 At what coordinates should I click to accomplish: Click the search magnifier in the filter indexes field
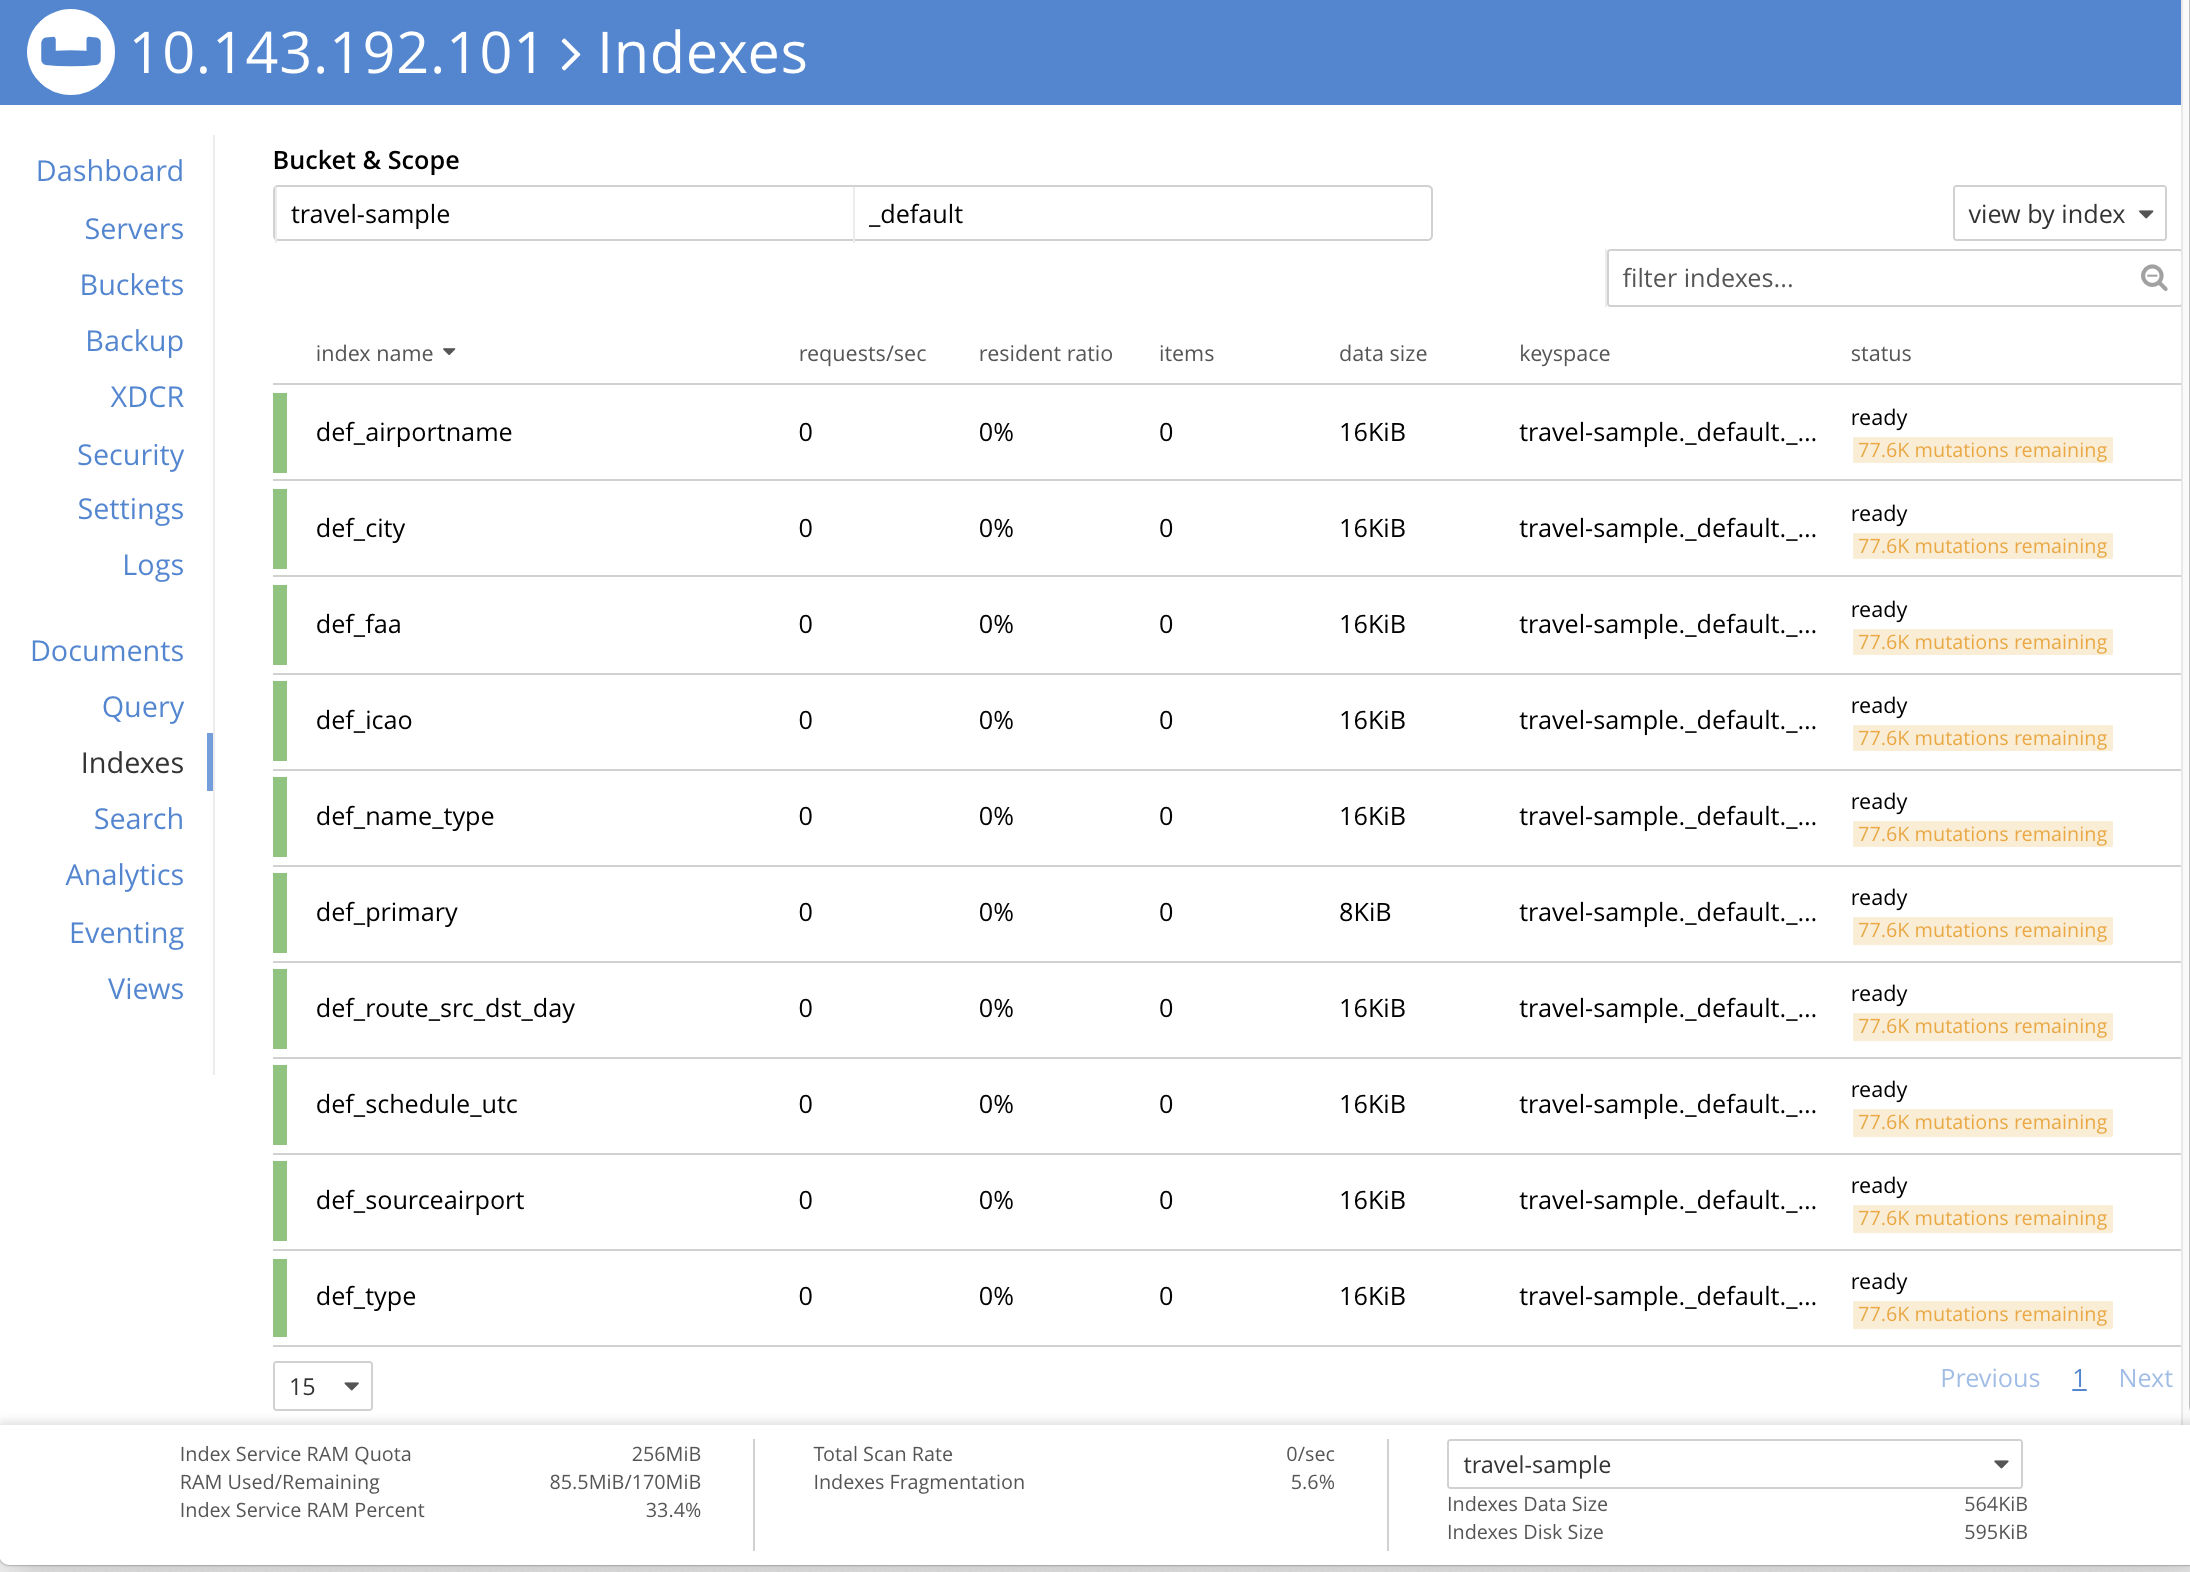2152,278
